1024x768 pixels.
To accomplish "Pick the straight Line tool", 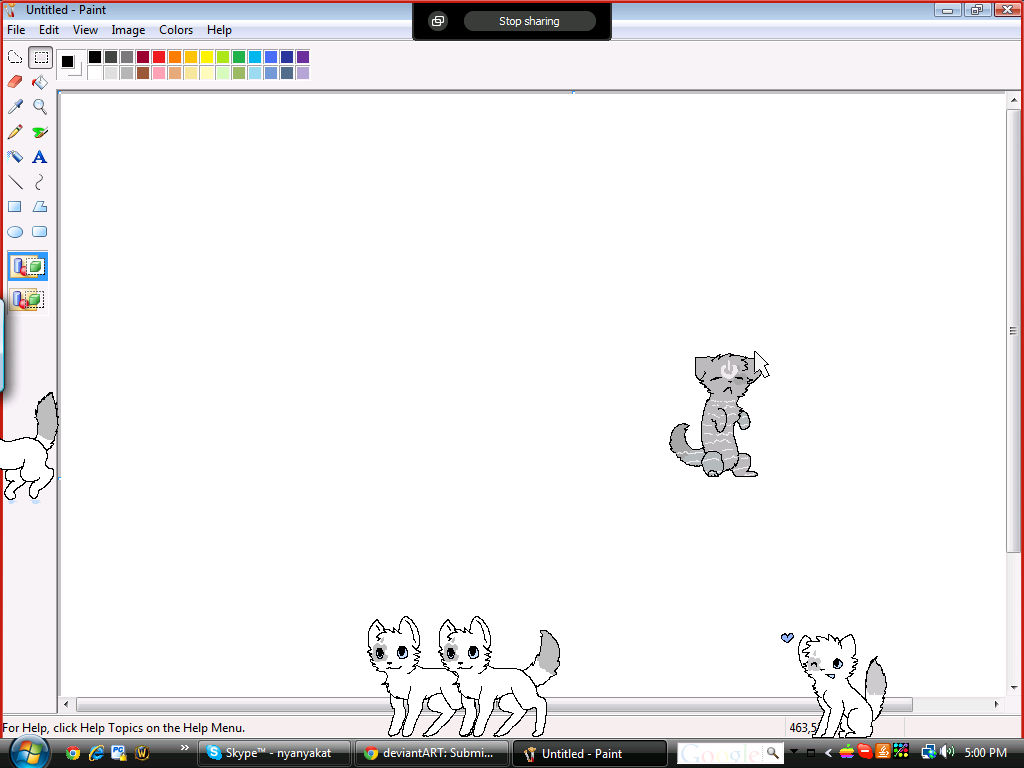I will tap(15, 182).
